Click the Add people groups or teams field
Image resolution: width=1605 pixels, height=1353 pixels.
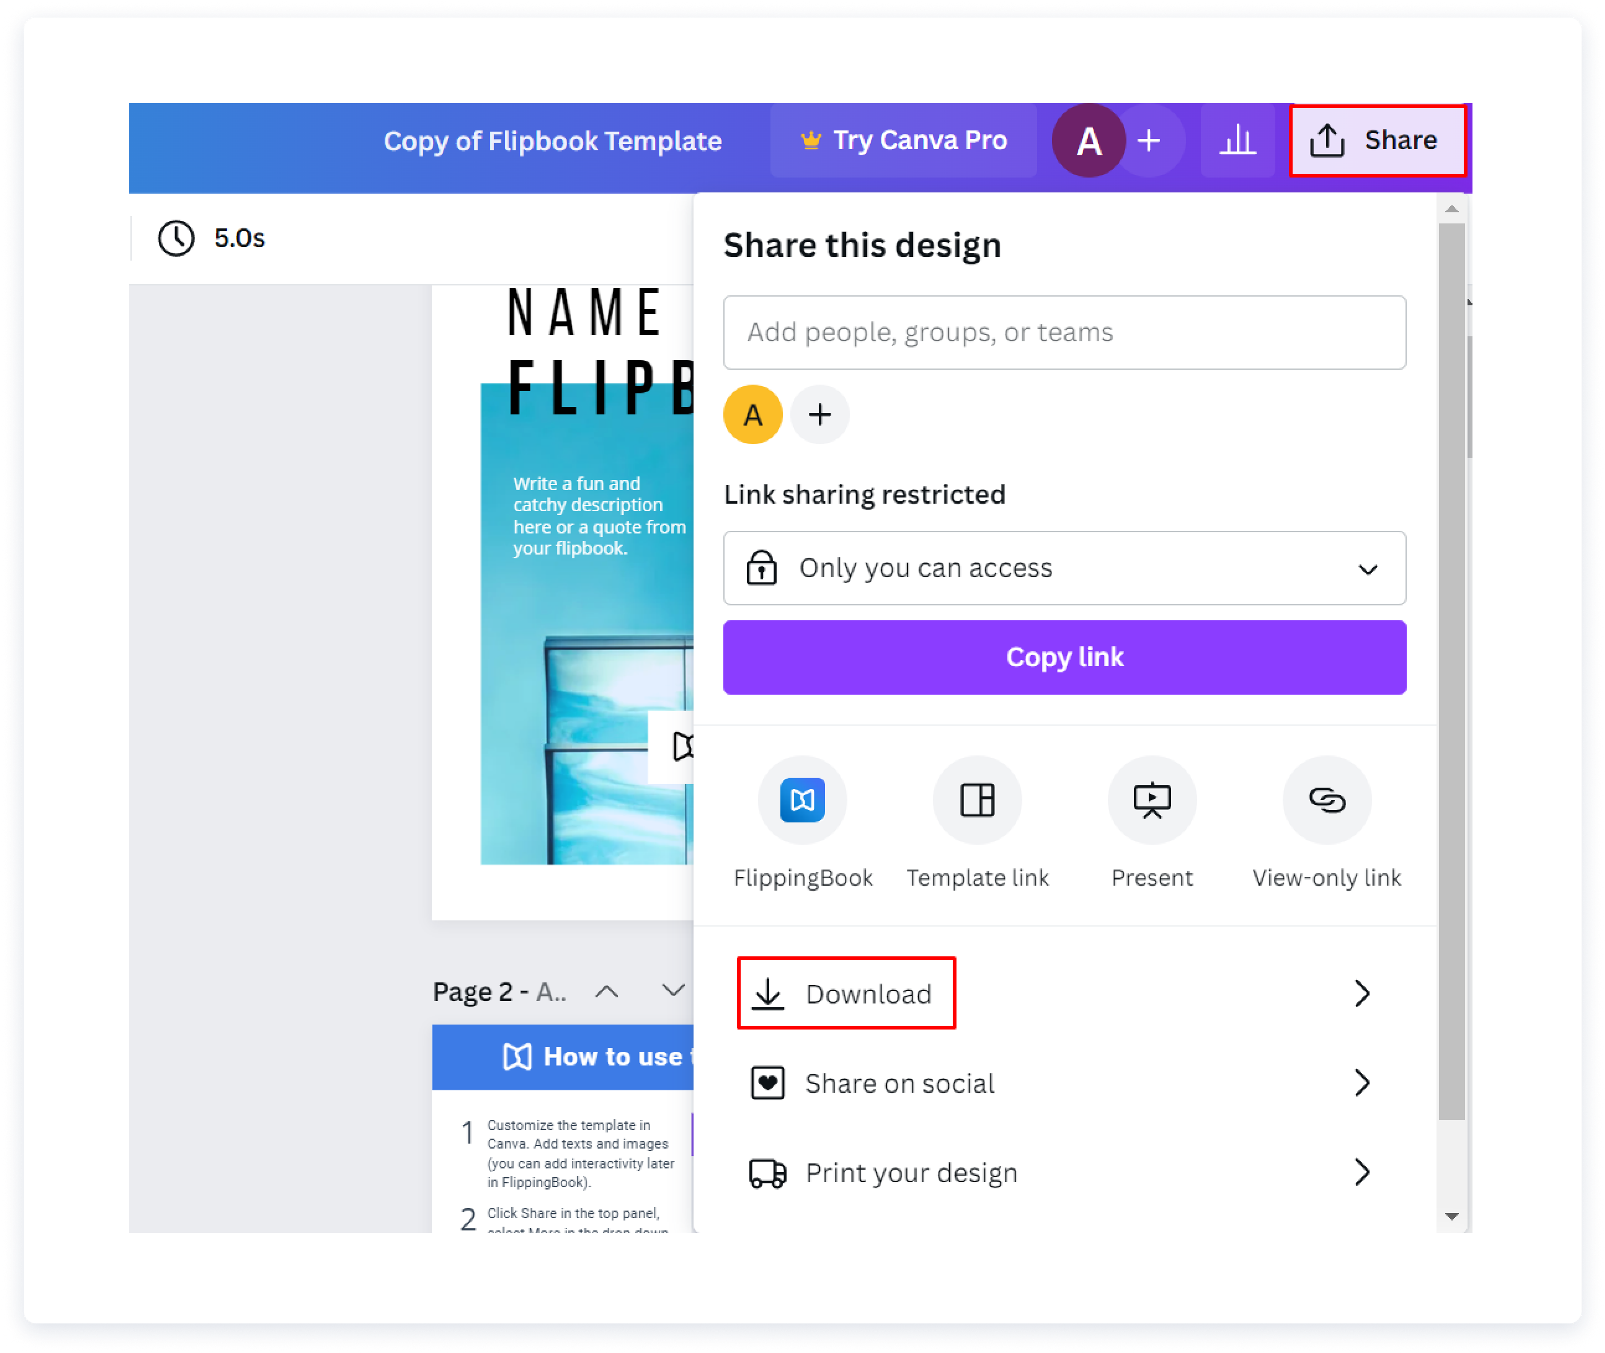(x=1064, y=333)
